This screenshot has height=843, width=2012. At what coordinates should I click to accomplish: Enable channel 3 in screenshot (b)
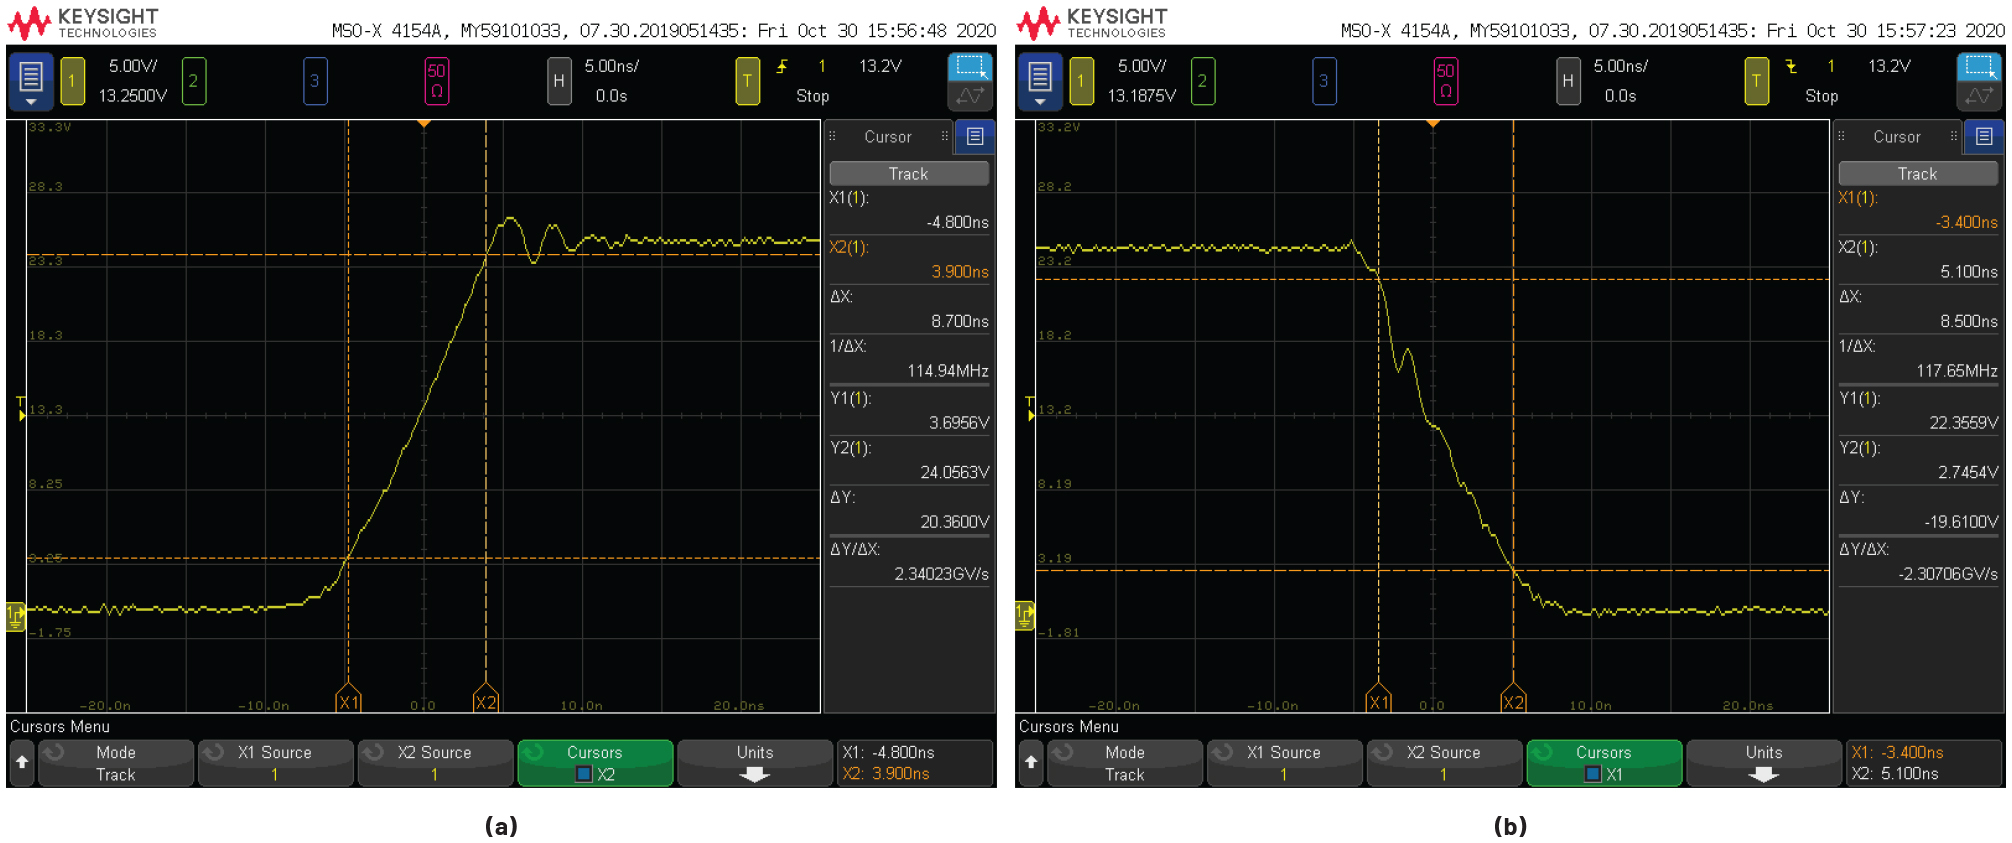click(1323, 81)
